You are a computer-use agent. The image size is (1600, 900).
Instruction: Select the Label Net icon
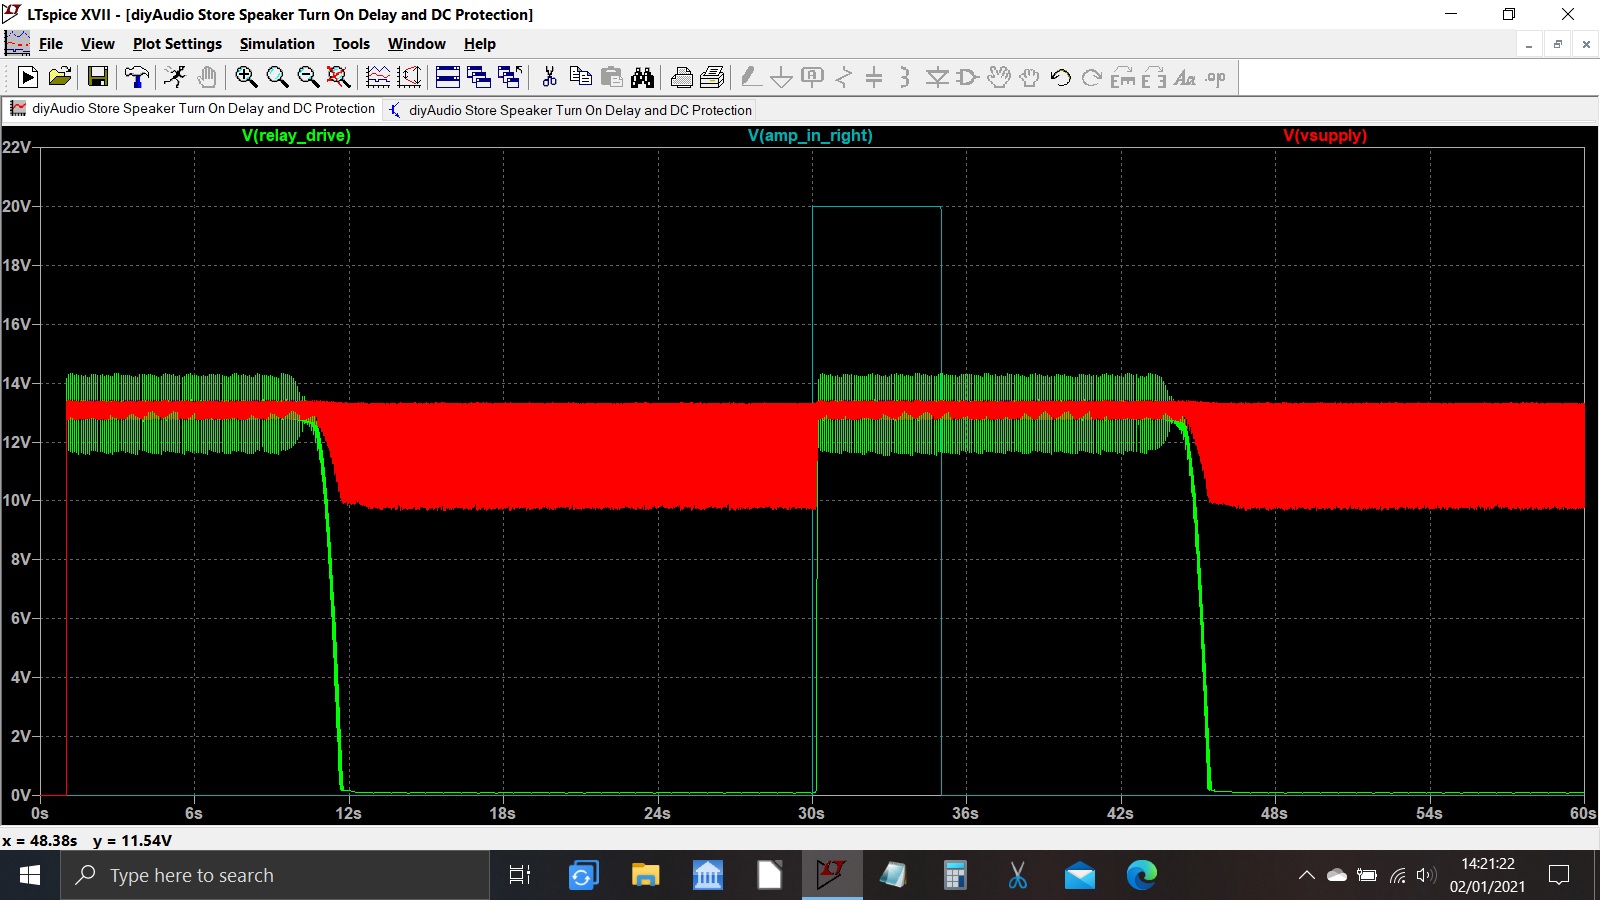[813, 77]
